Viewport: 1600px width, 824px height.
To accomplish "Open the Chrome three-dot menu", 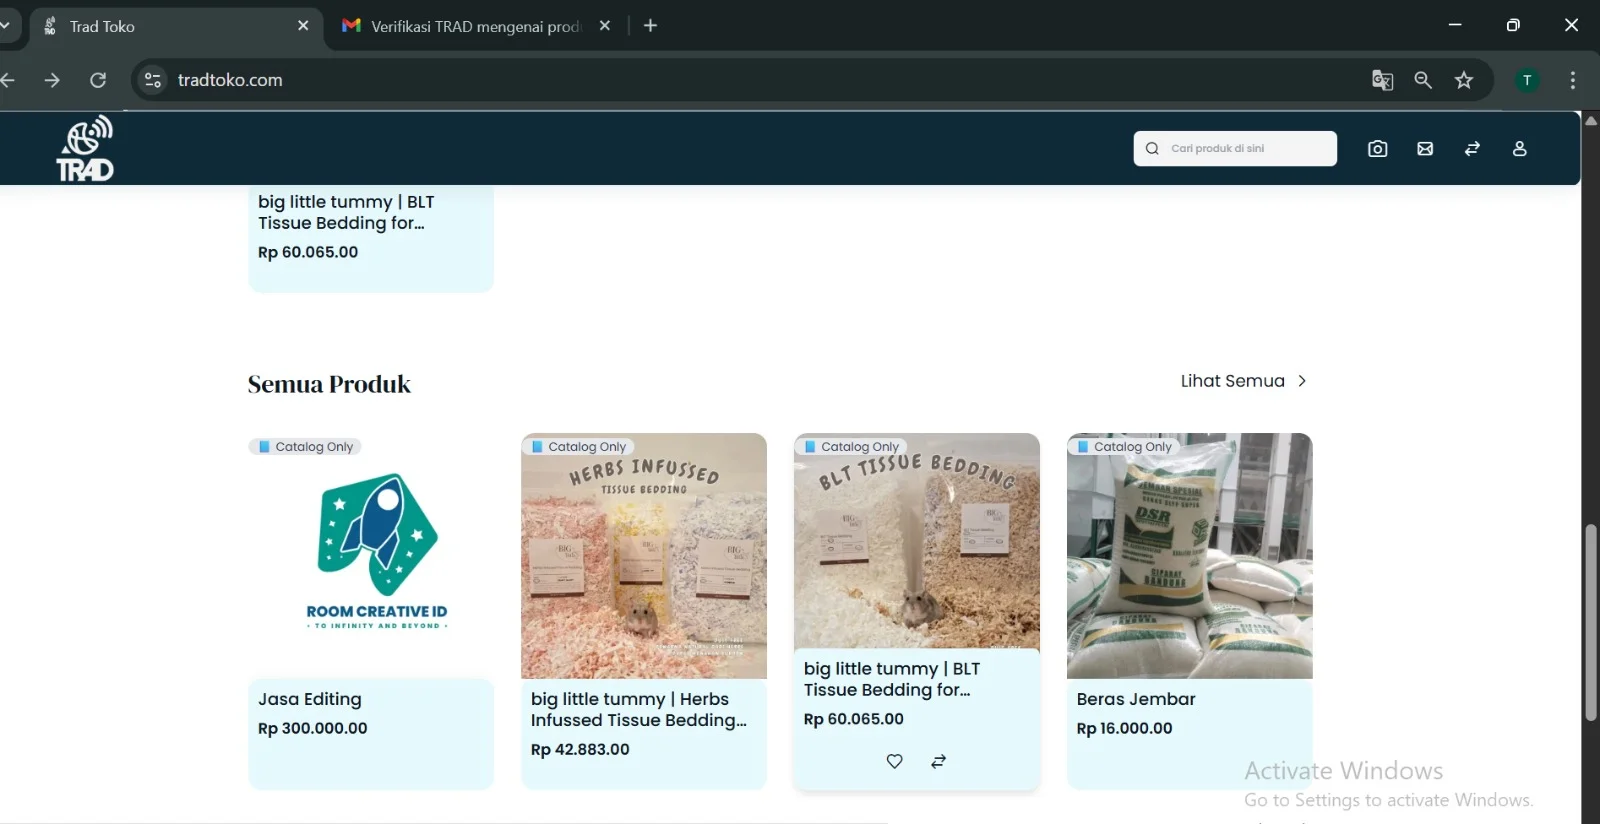I will coord(1573,80).
